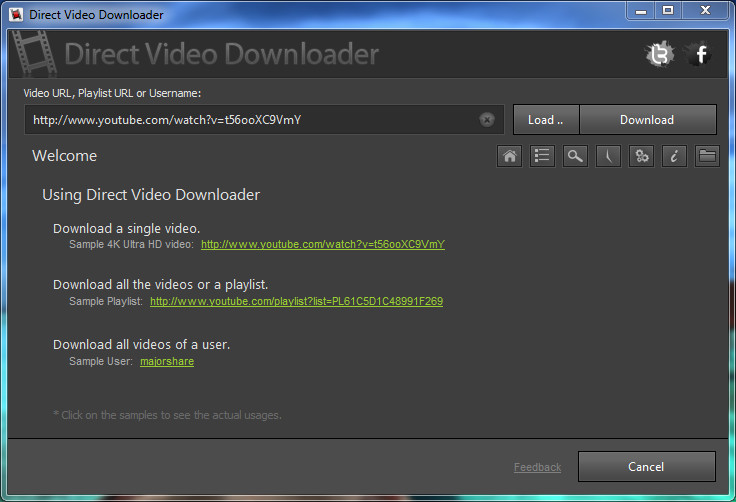
Task: Select sample user majorshare link
Action: [x=167, y=361]
